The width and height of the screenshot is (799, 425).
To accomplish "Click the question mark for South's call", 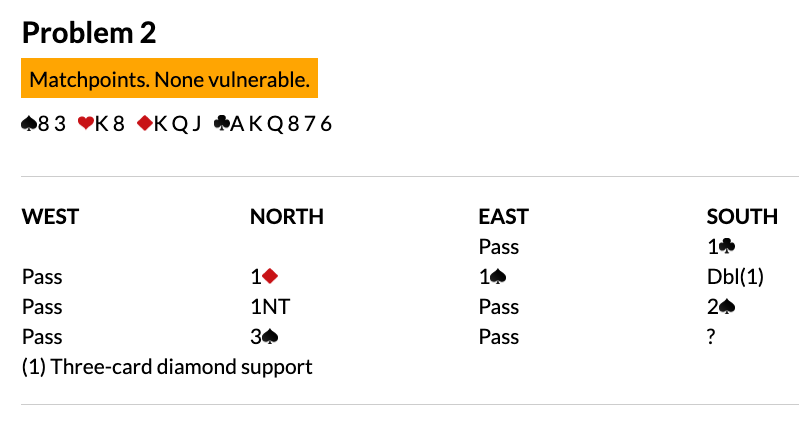I will 711,336.
